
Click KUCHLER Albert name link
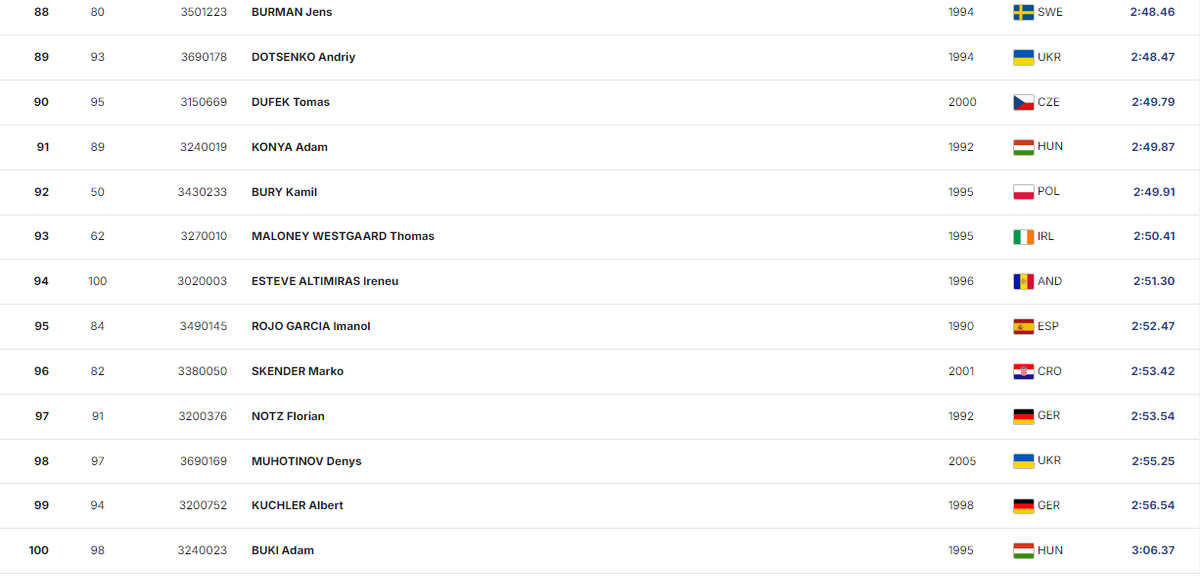tap(297, 506)
